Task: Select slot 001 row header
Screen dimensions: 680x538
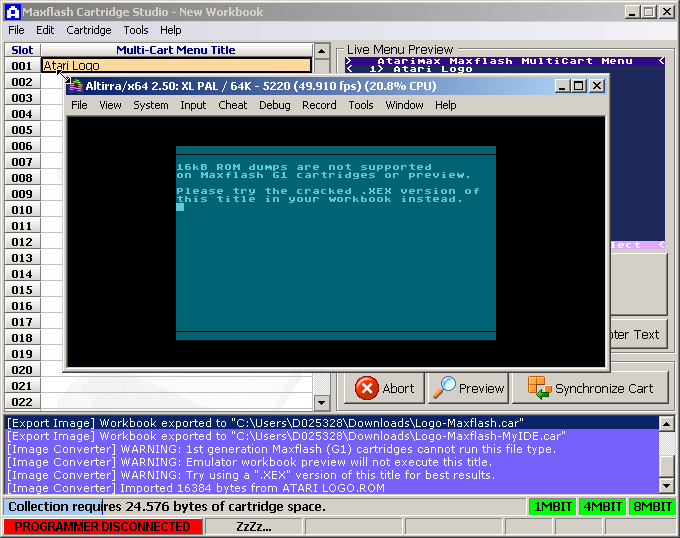Action: 22,66
